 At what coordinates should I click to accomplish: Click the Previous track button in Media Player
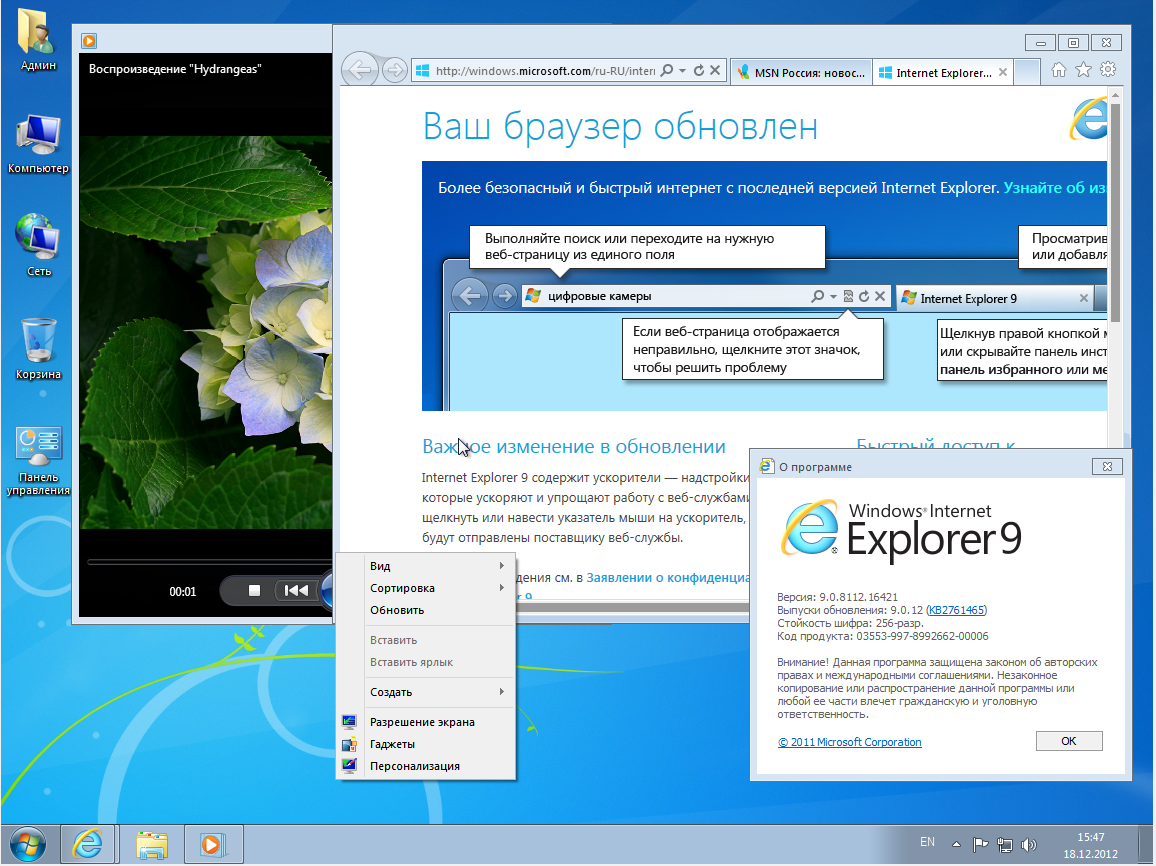pos(296,590)
